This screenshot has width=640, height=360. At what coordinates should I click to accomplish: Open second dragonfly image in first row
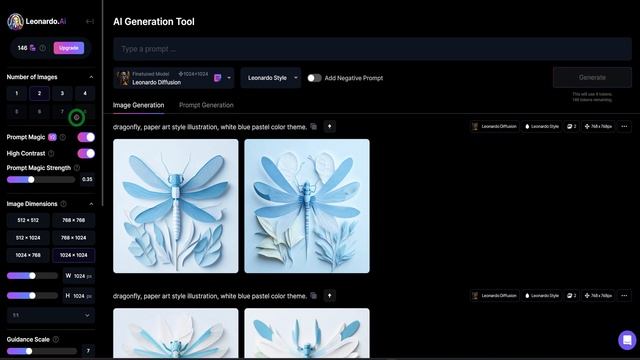(x=307, y=206)
